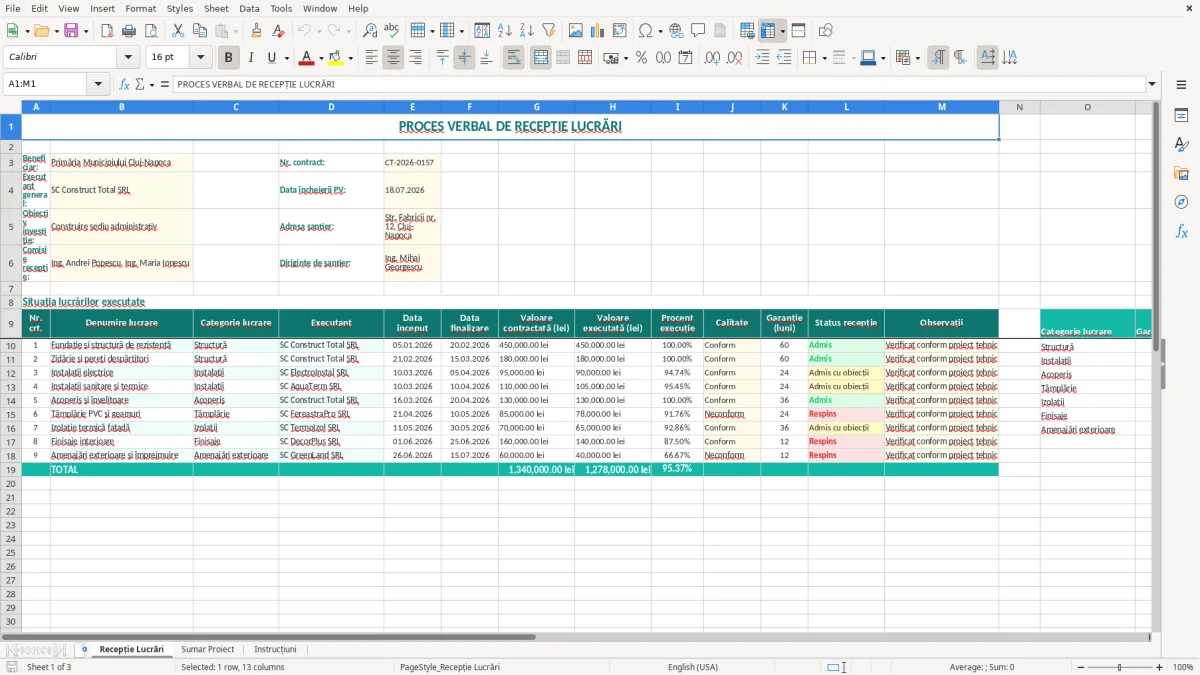Define the print area
Screen dimensions: 1200x675
[x=747, y=31]
